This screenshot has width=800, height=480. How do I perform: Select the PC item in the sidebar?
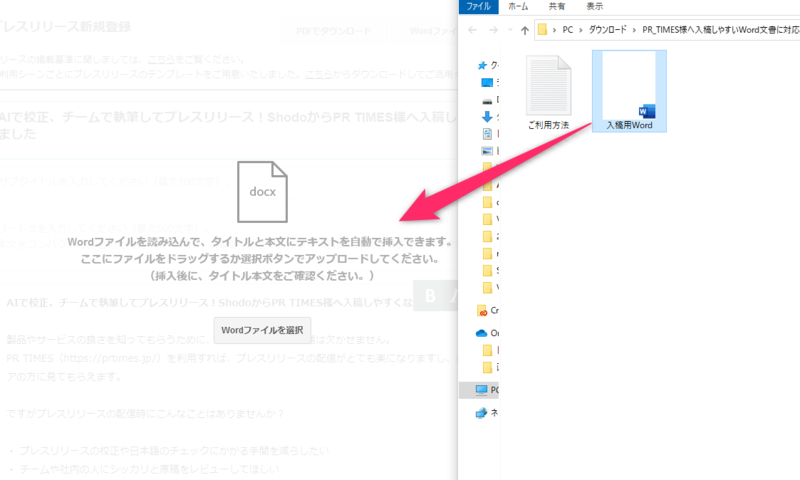tap(480, 390)
